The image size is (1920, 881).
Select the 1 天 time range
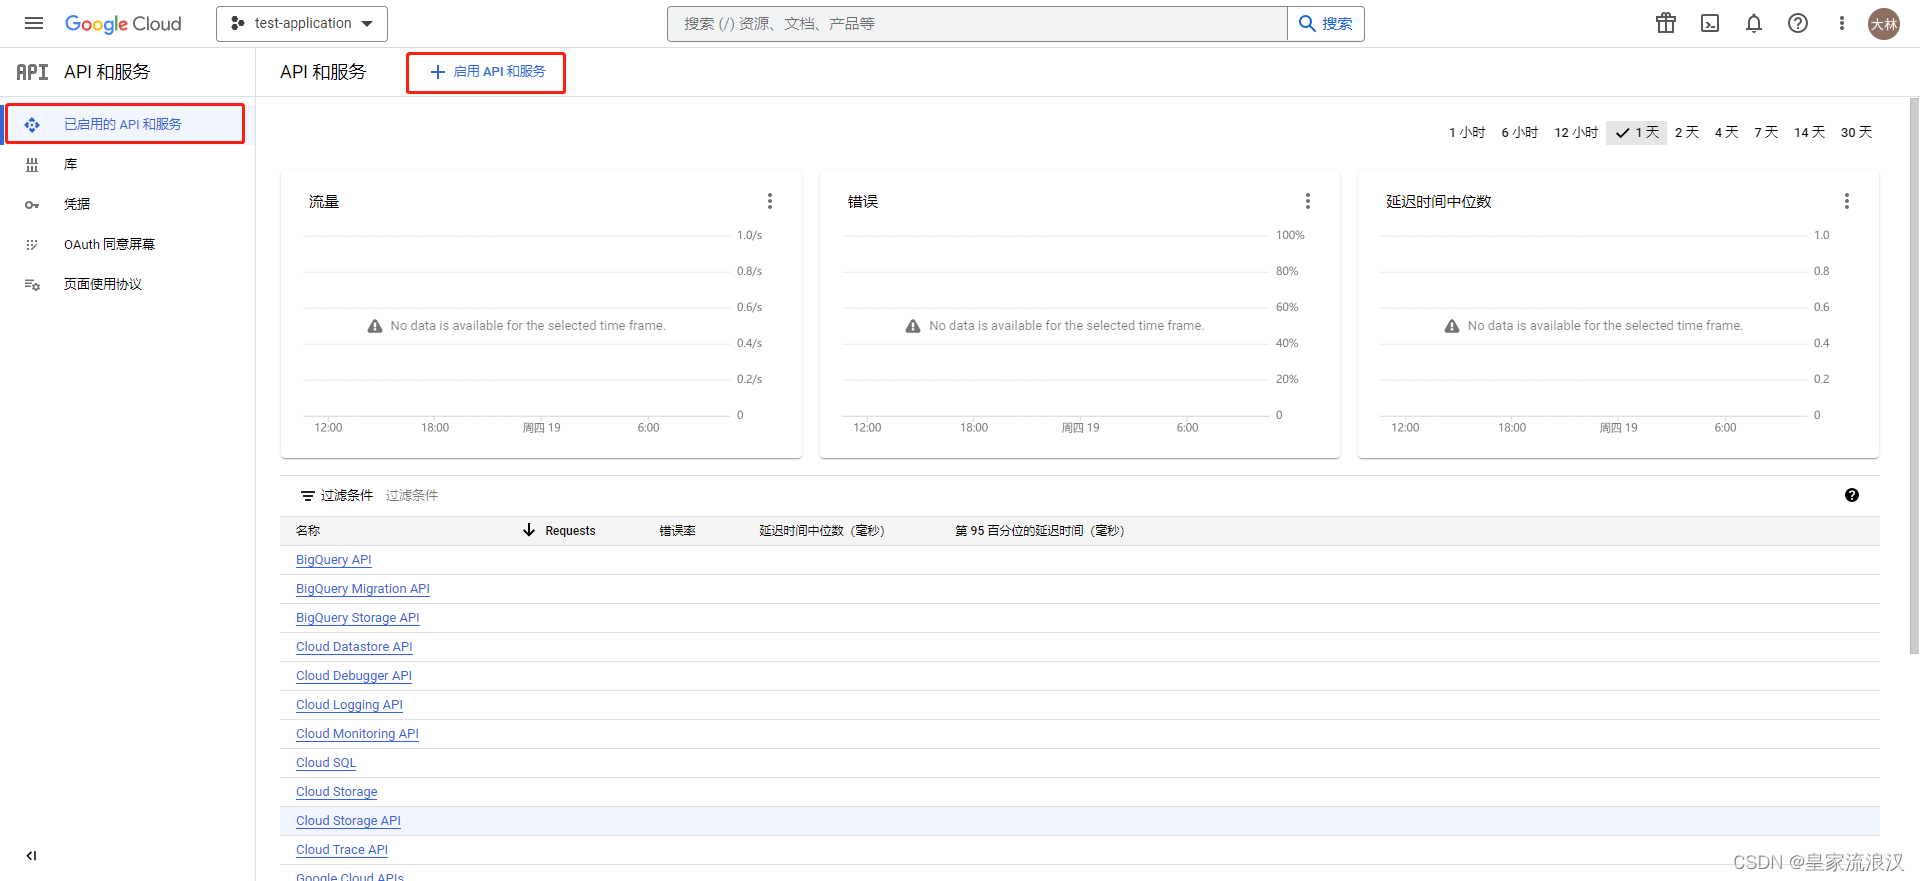(x=1637, y=132)
